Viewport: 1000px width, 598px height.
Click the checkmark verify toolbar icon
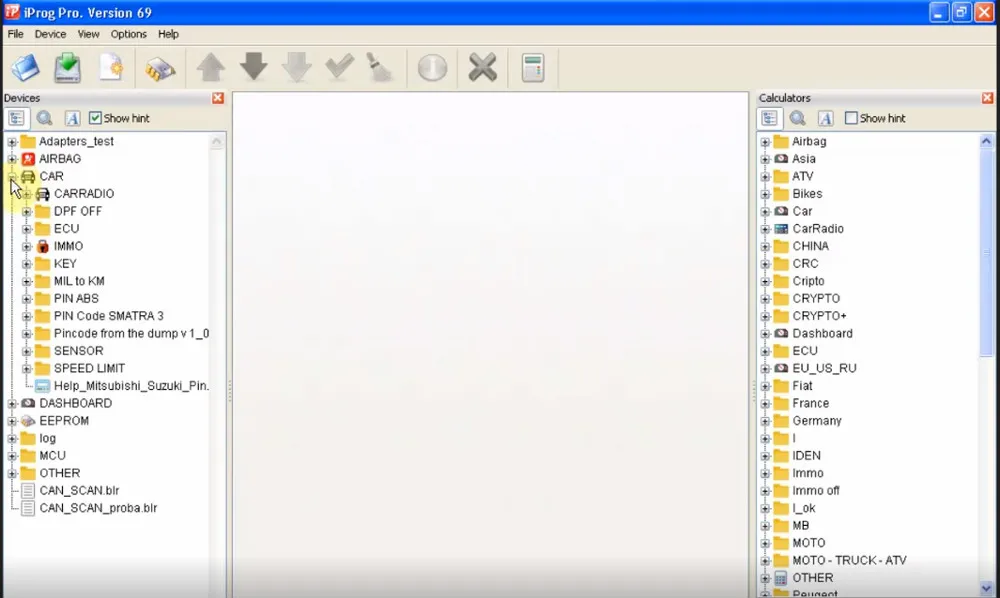pos(339,66)
